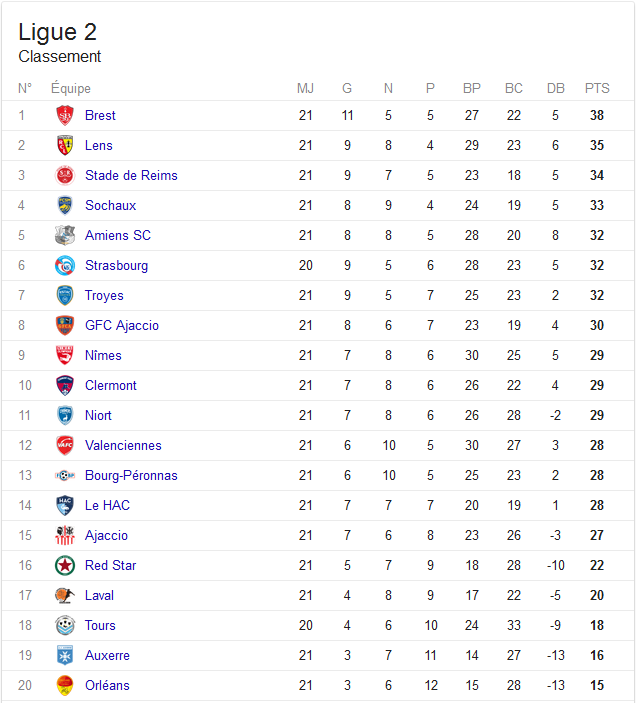This screenshot has height=703, width=636.
Task: Open the Amiens SC team link
Action: pos(118,235)
